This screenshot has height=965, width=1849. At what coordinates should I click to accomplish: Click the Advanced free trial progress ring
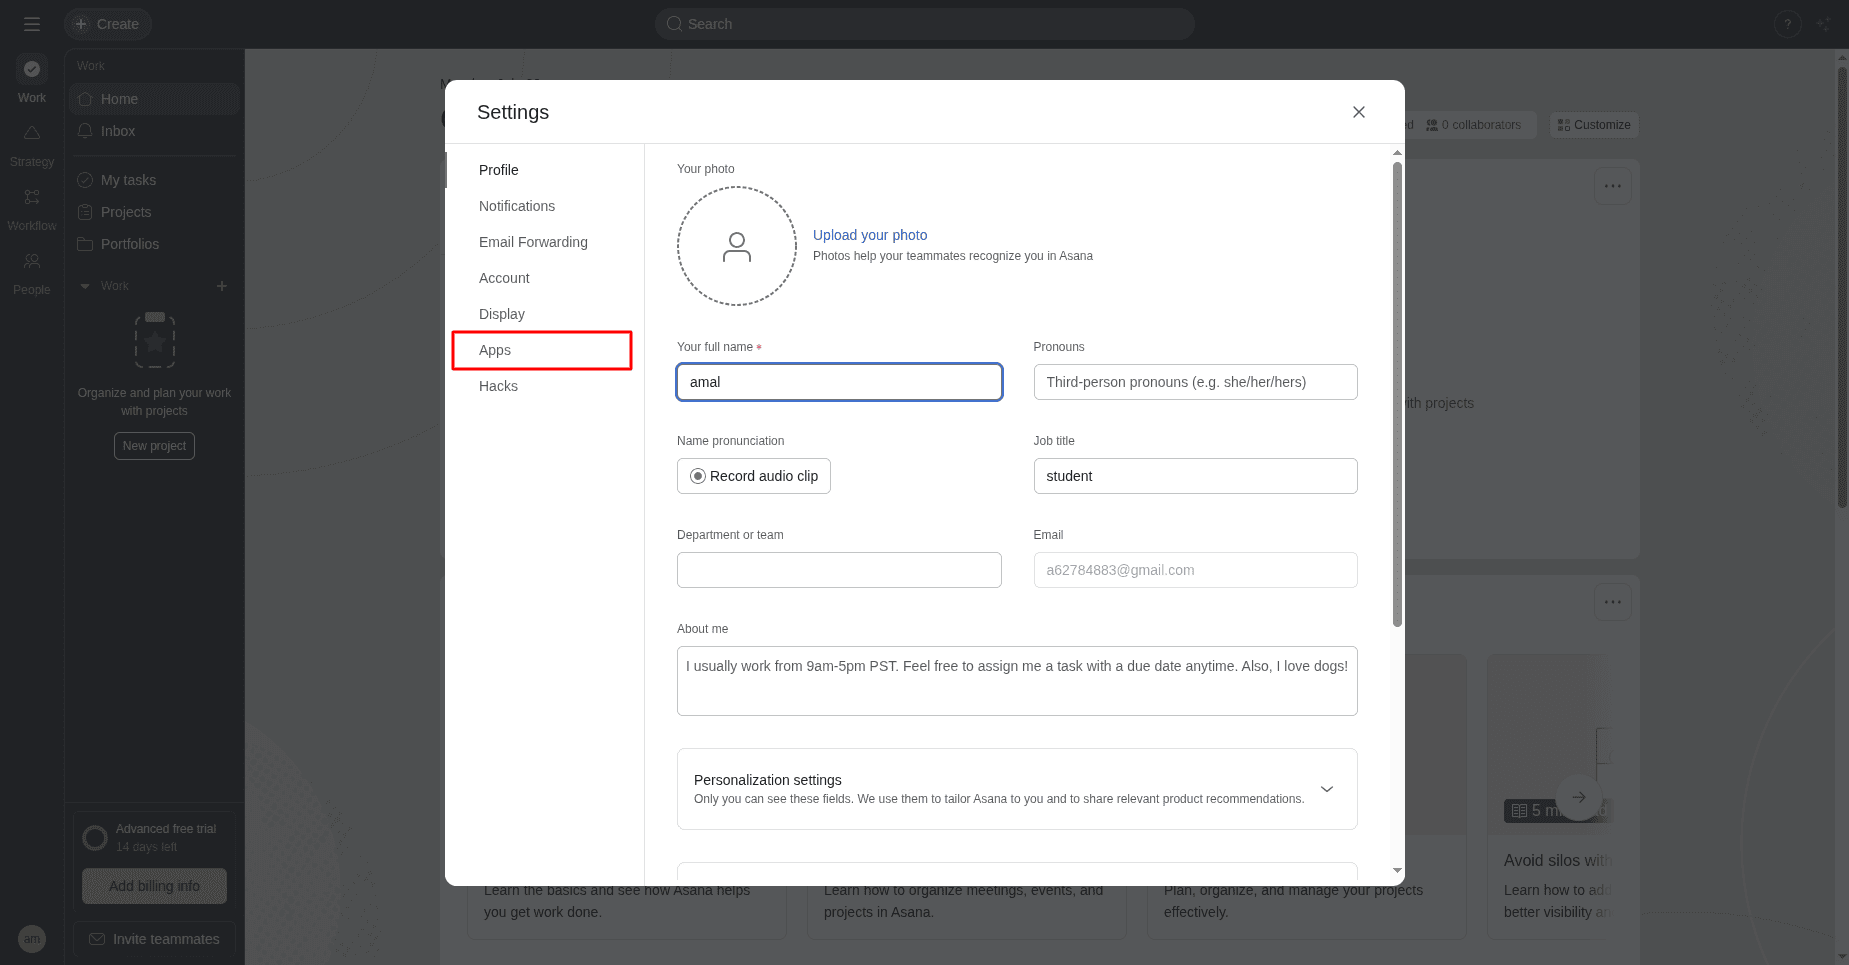[95, 838]
